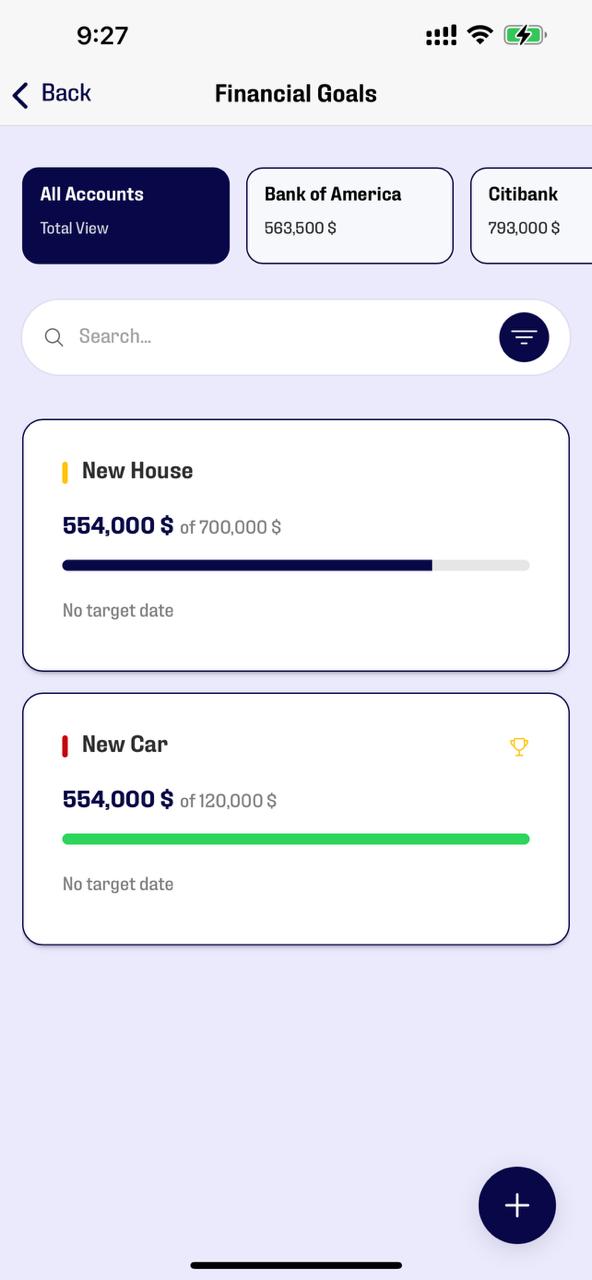Tap the Wi-Fi icon in status bar

[480, 33]
